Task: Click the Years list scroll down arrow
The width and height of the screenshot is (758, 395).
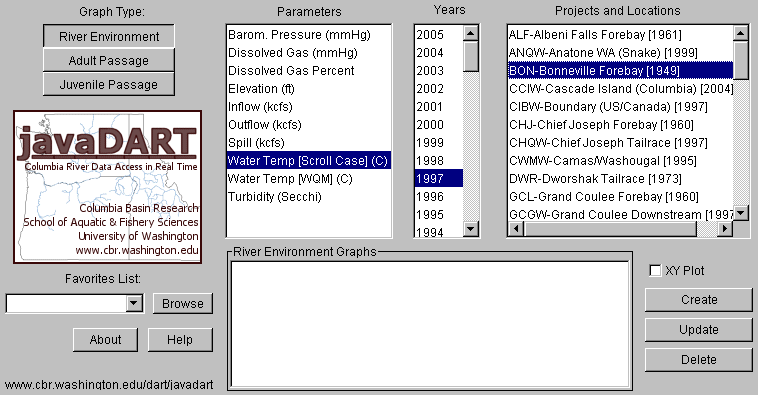Action: point(470,228)
